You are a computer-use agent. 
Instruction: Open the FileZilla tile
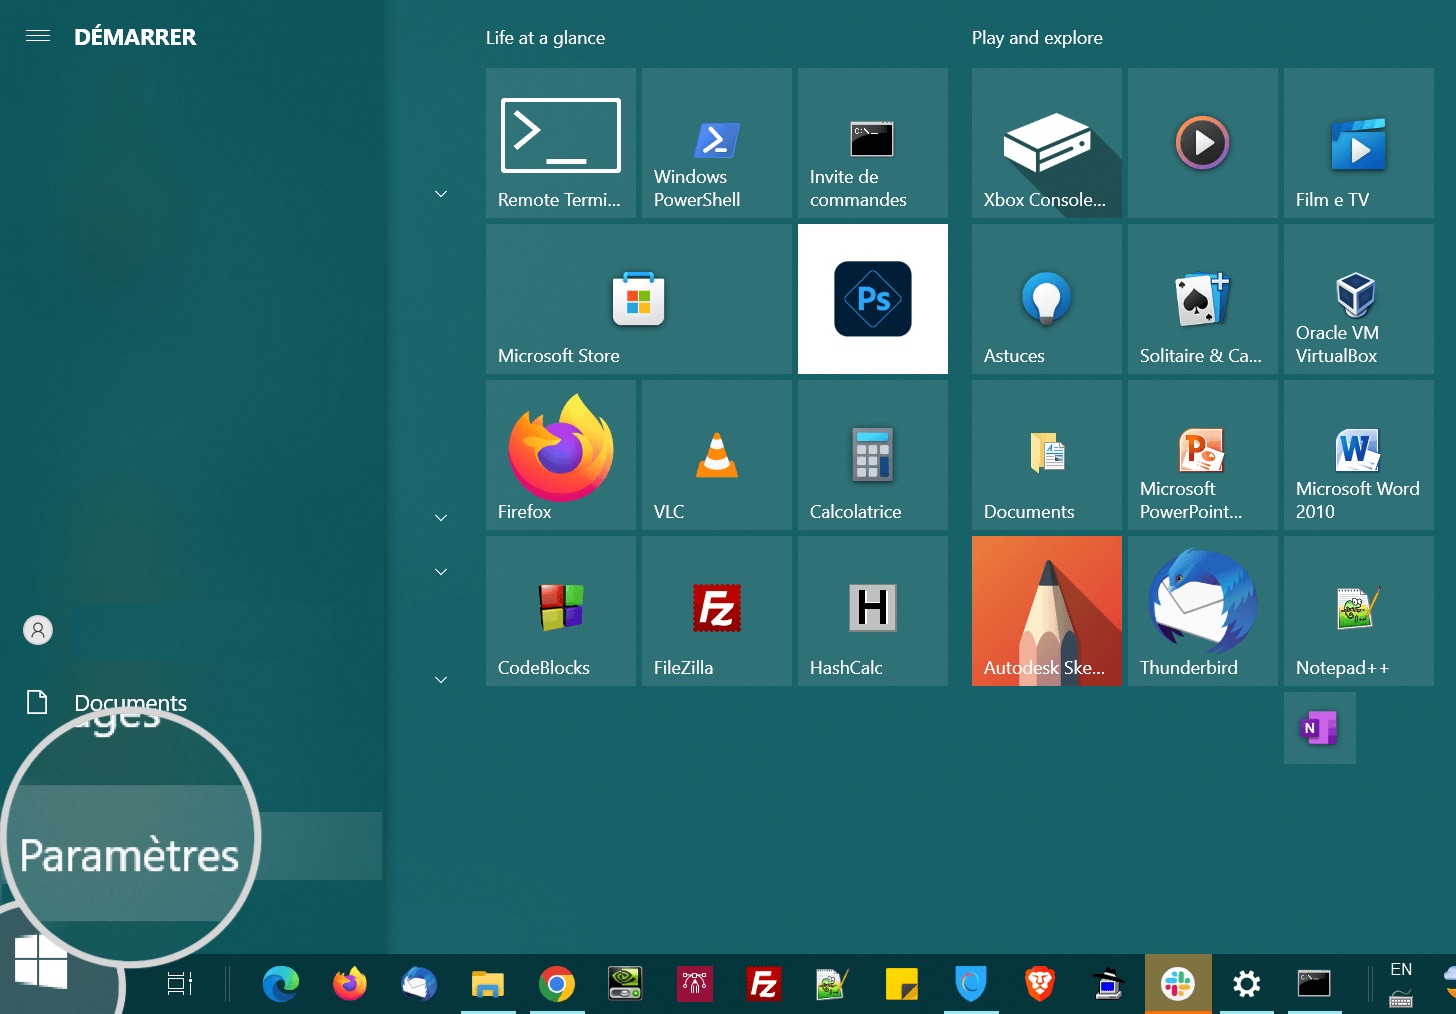click(717, 611)
